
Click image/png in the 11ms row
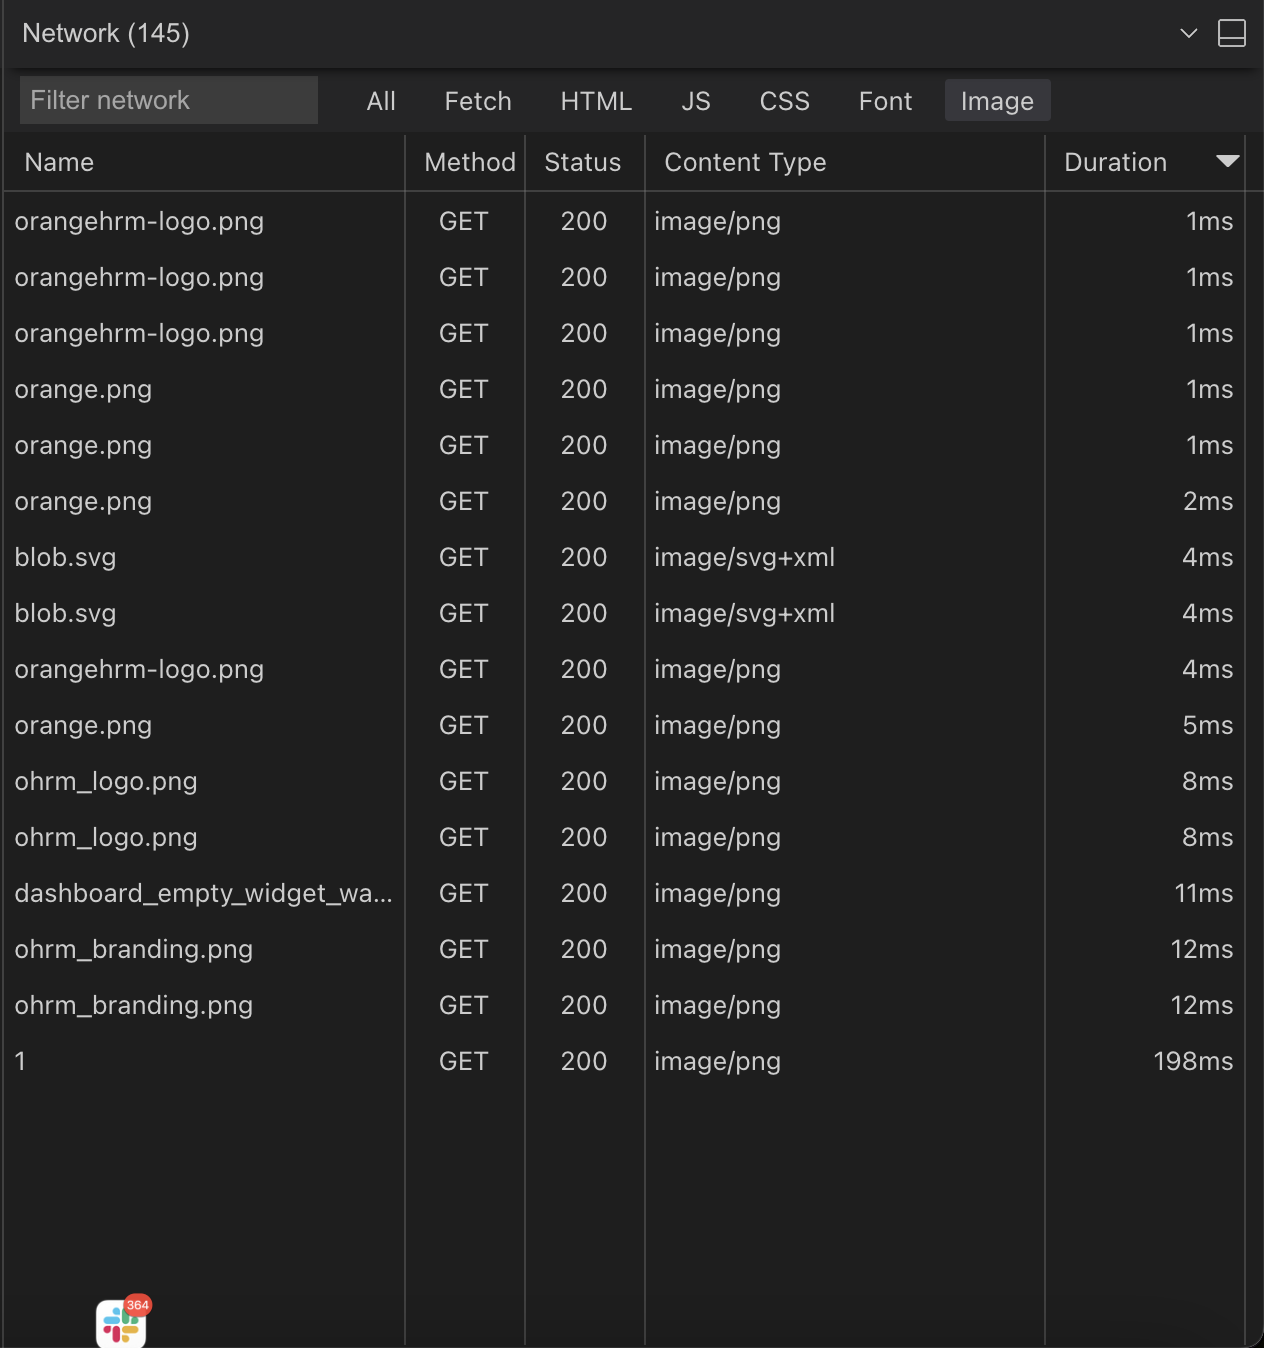[717, 893]
